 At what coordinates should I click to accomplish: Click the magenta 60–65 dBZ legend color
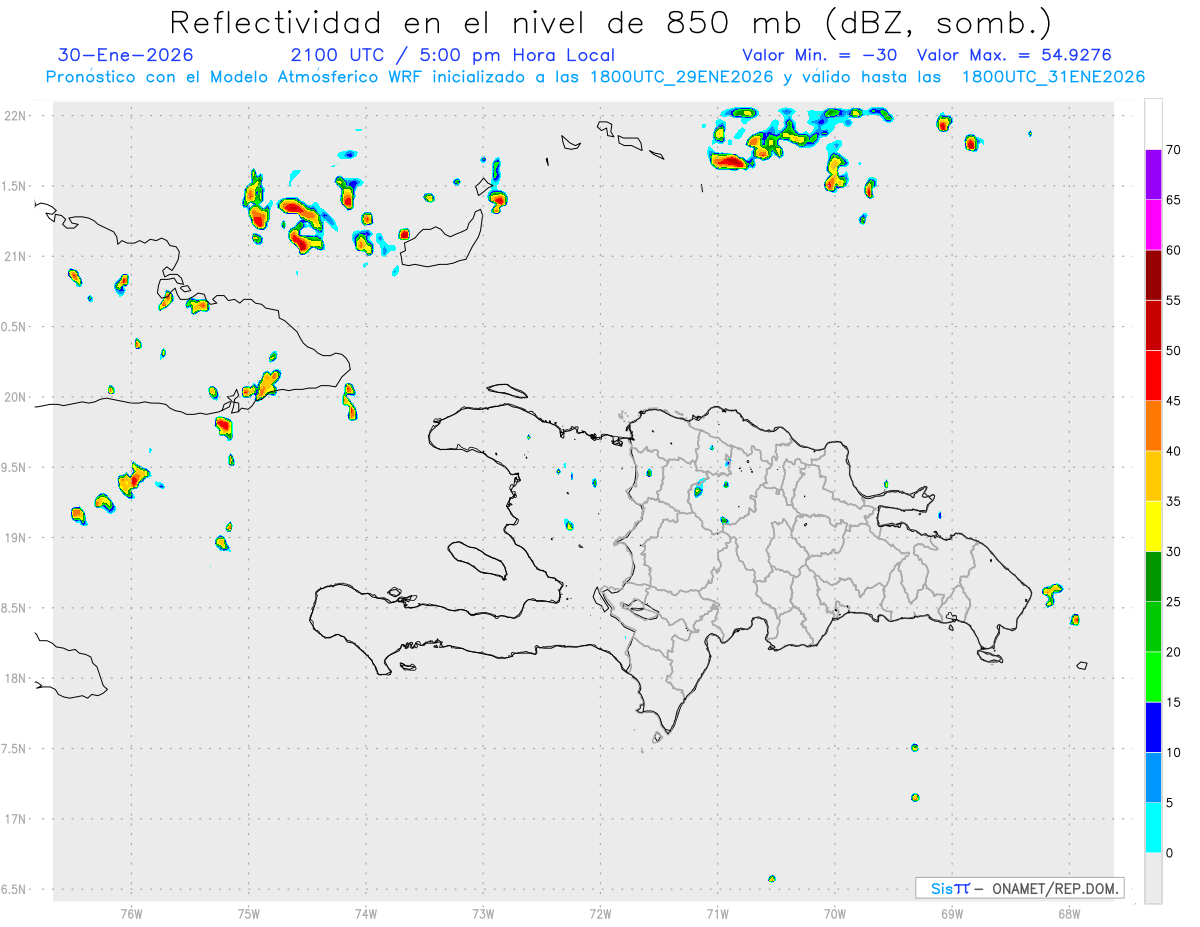click(x=1153, y=224)
